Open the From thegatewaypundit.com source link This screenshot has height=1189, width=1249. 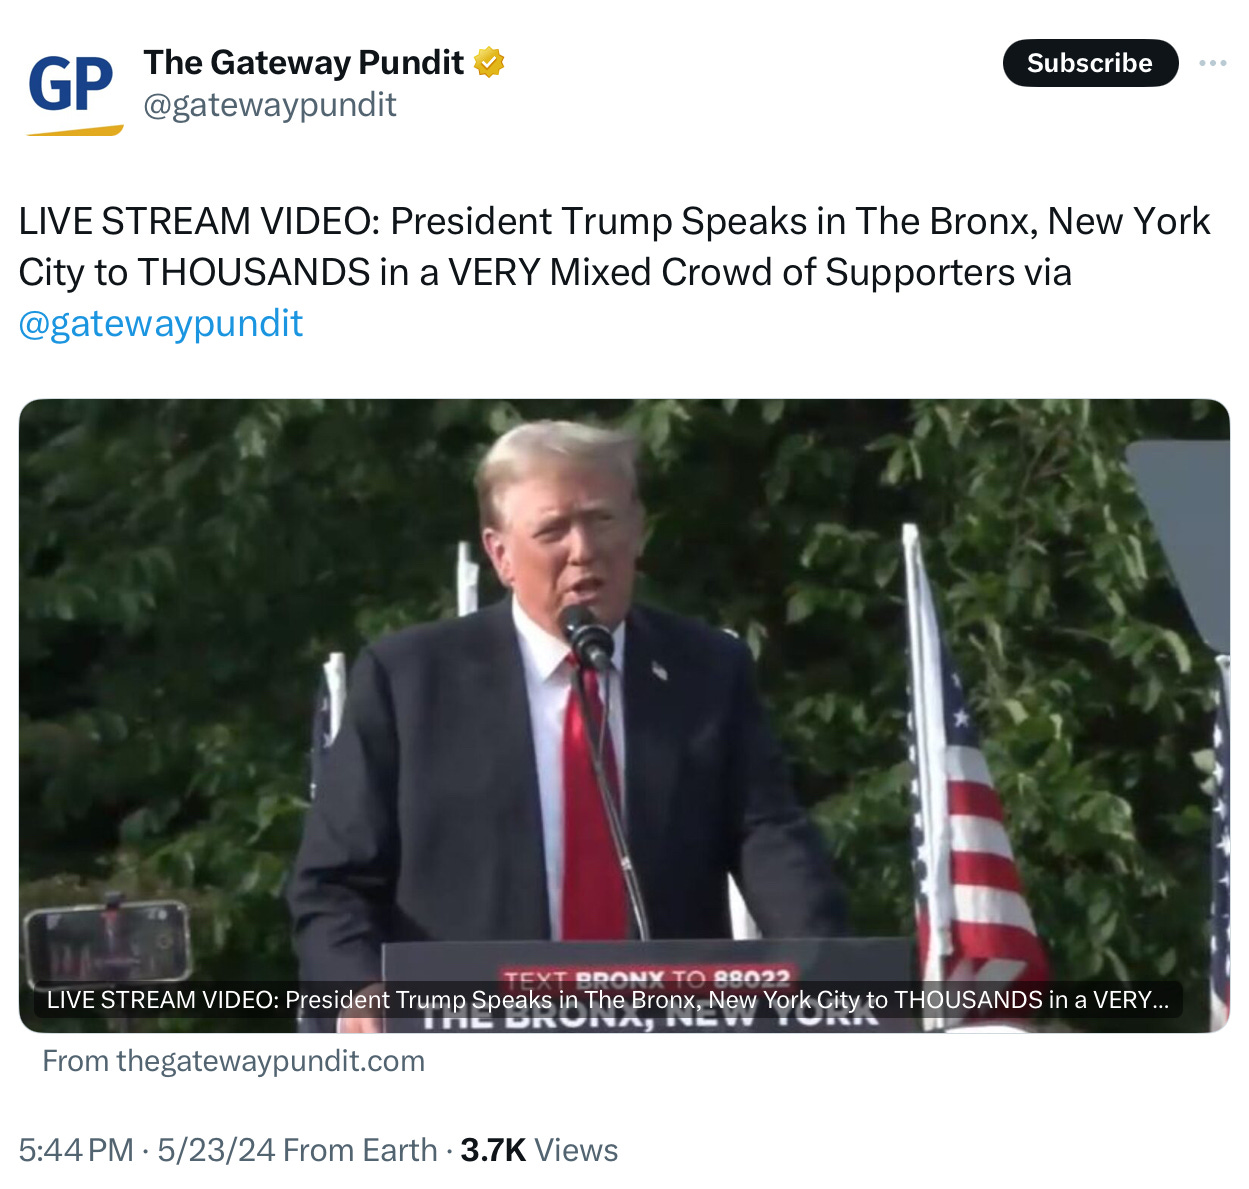click(x=233, y=1061)
